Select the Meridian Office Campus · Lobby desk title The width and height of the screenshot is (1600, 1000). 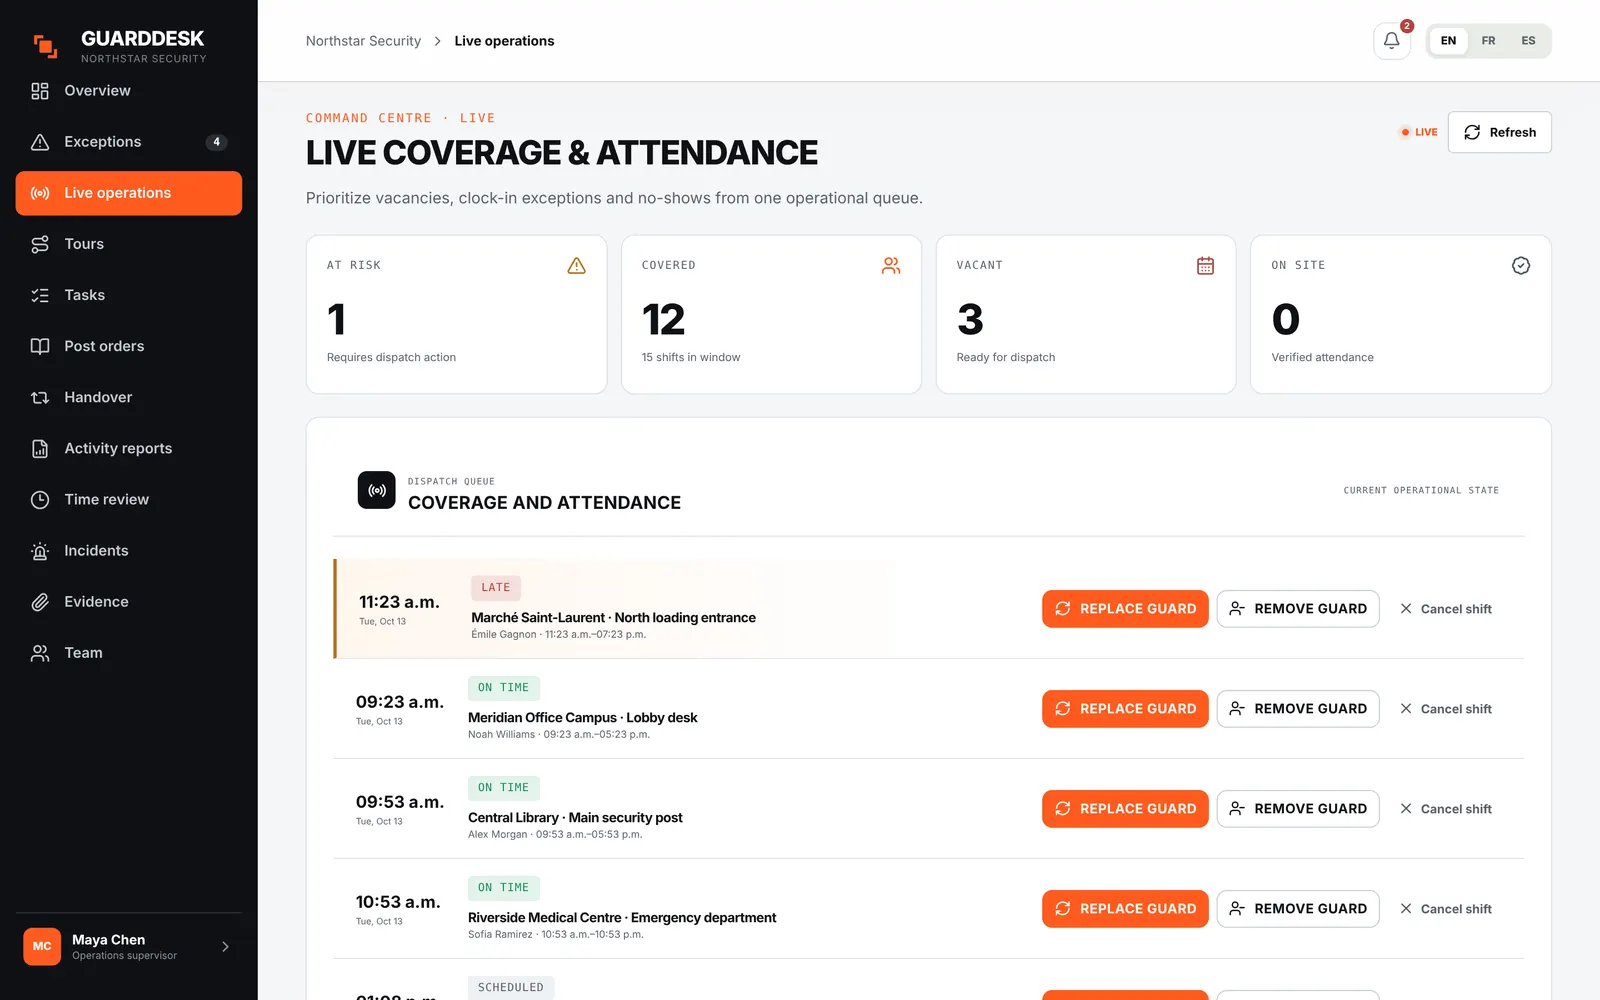[x=583, y=718]
